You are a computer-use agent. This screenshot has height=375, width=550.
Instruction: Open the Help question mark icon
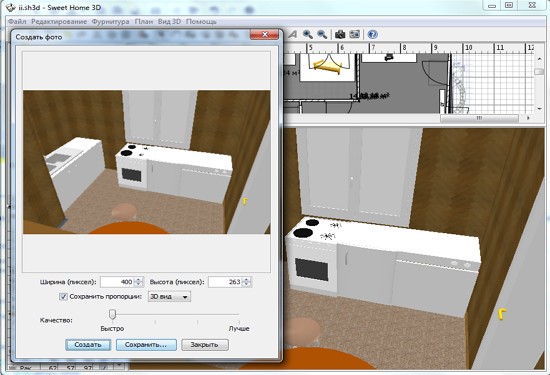coord(373,34)
